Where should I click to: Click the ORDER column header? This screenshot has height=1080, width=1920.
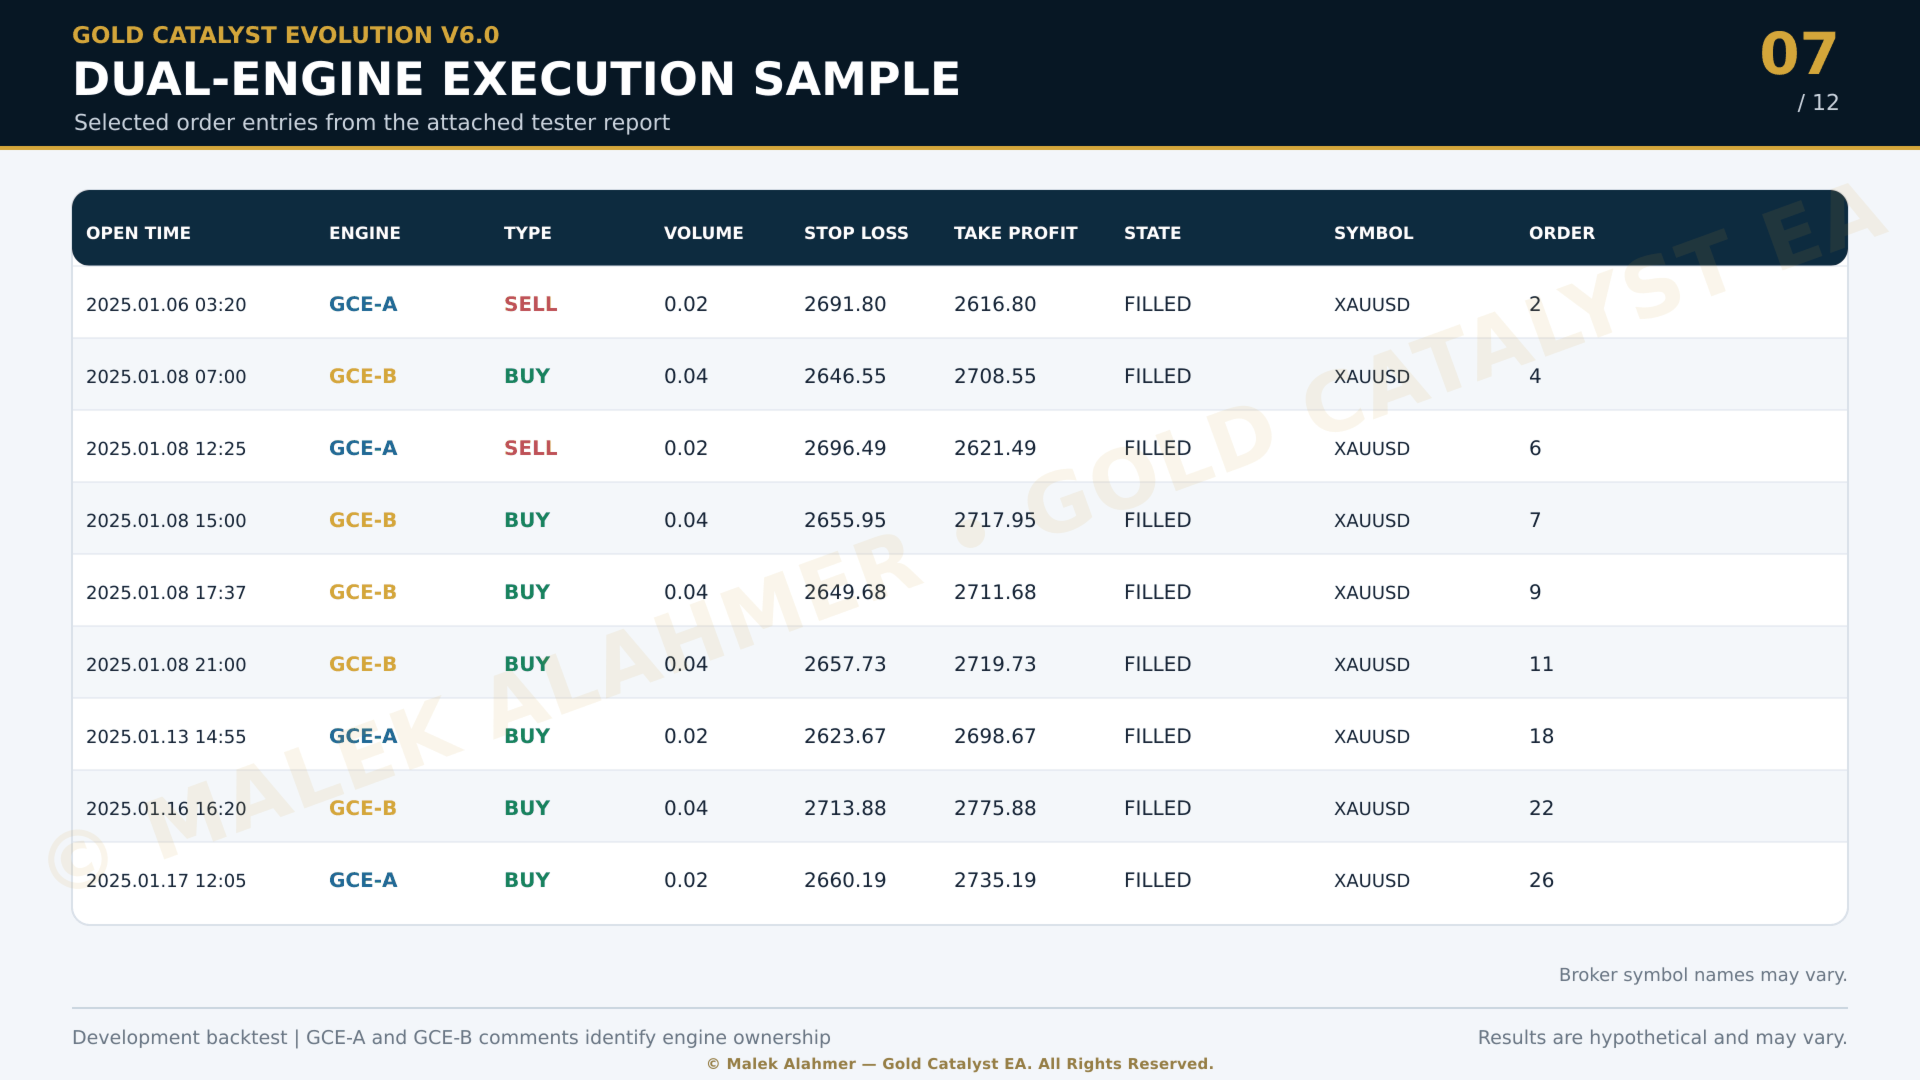click(x=1562, y=233)
